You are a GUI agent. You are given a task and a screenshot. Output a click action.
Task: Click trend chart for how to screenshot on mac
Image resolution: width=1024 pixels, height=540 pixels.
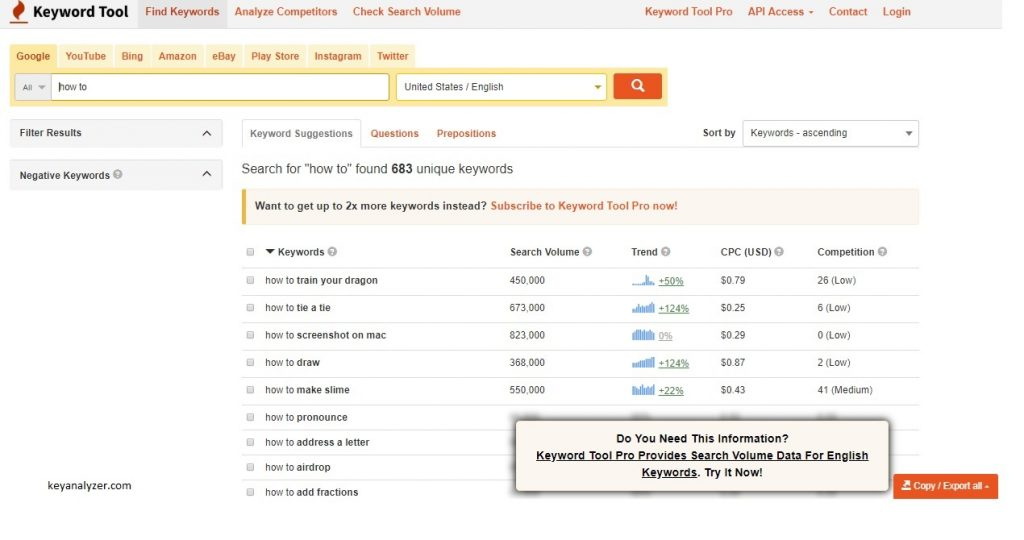point(643,336)
